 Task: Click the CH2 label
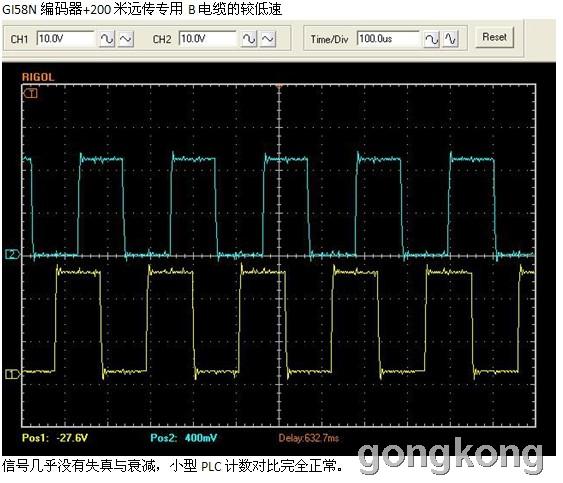[x=162, y=39]
